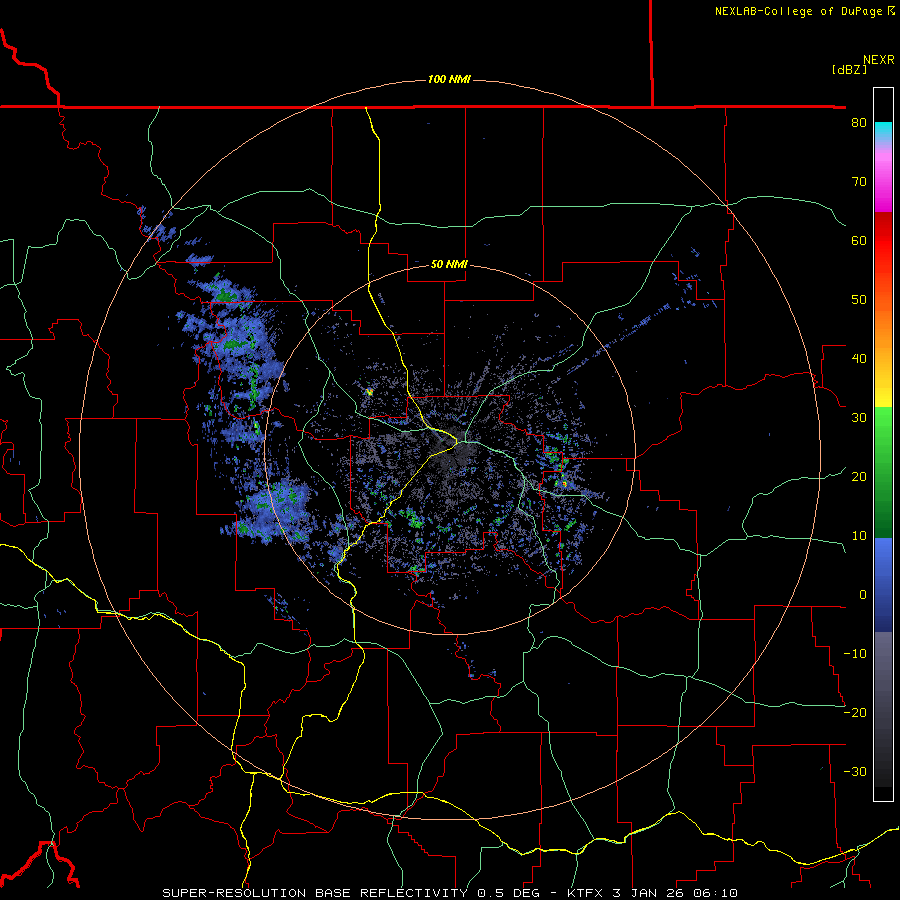900x900 pixels.
Task: Click the [dBZ] unit label
Action: [849, 69]
